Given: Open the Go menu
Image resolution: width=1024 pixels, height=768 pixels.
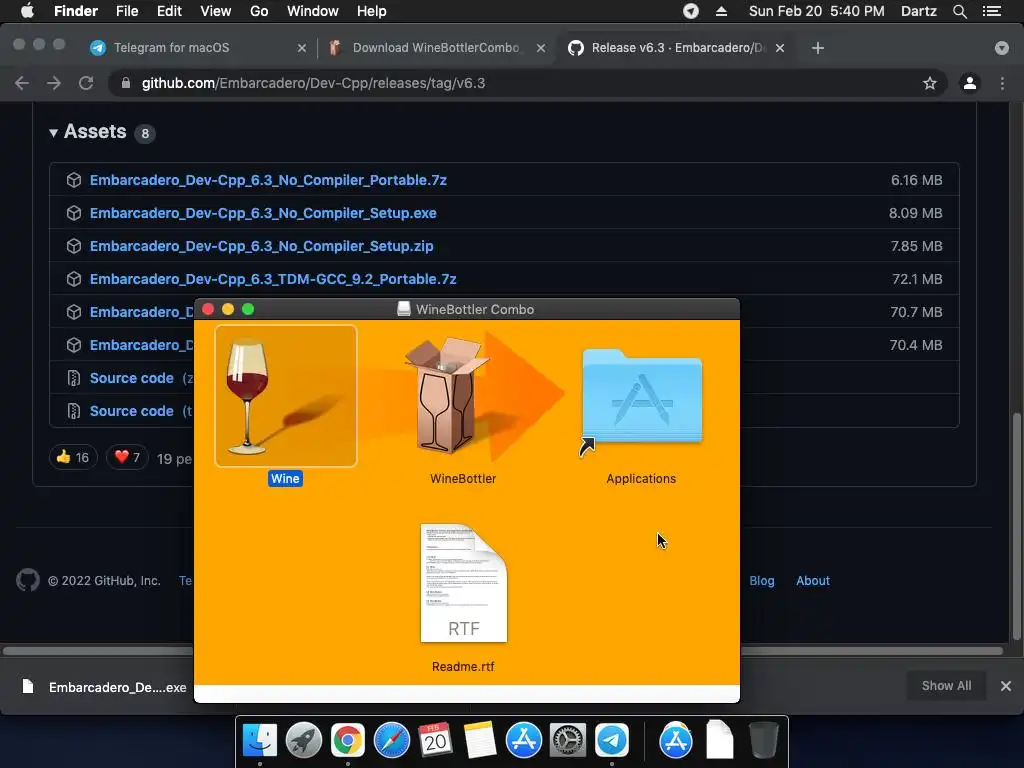Looking at the screenshot, I should tap(259, 11).
